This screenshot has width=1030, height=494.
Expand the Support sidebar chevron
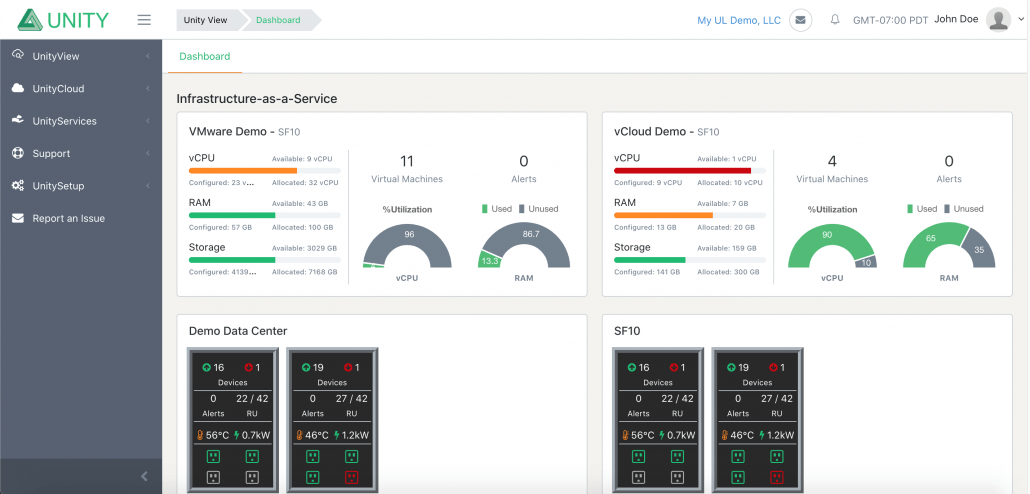click(148, 154)
